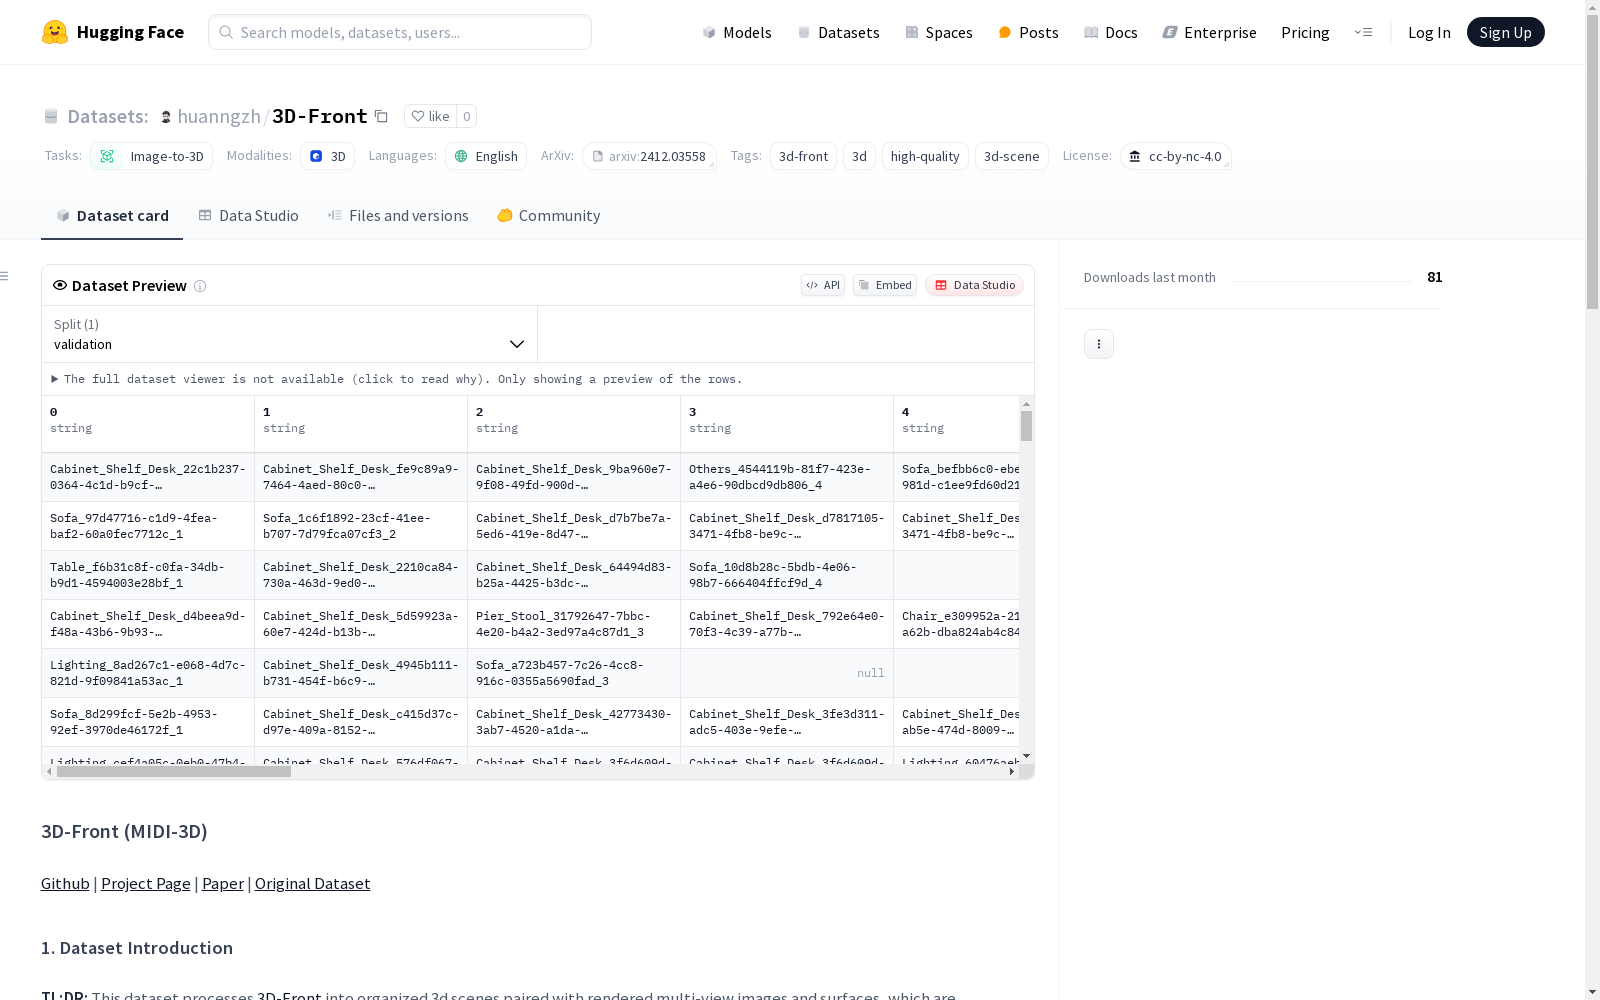Click the table scroll-down arrow
1600x1000 pixels.
[x=1026, y=756]
